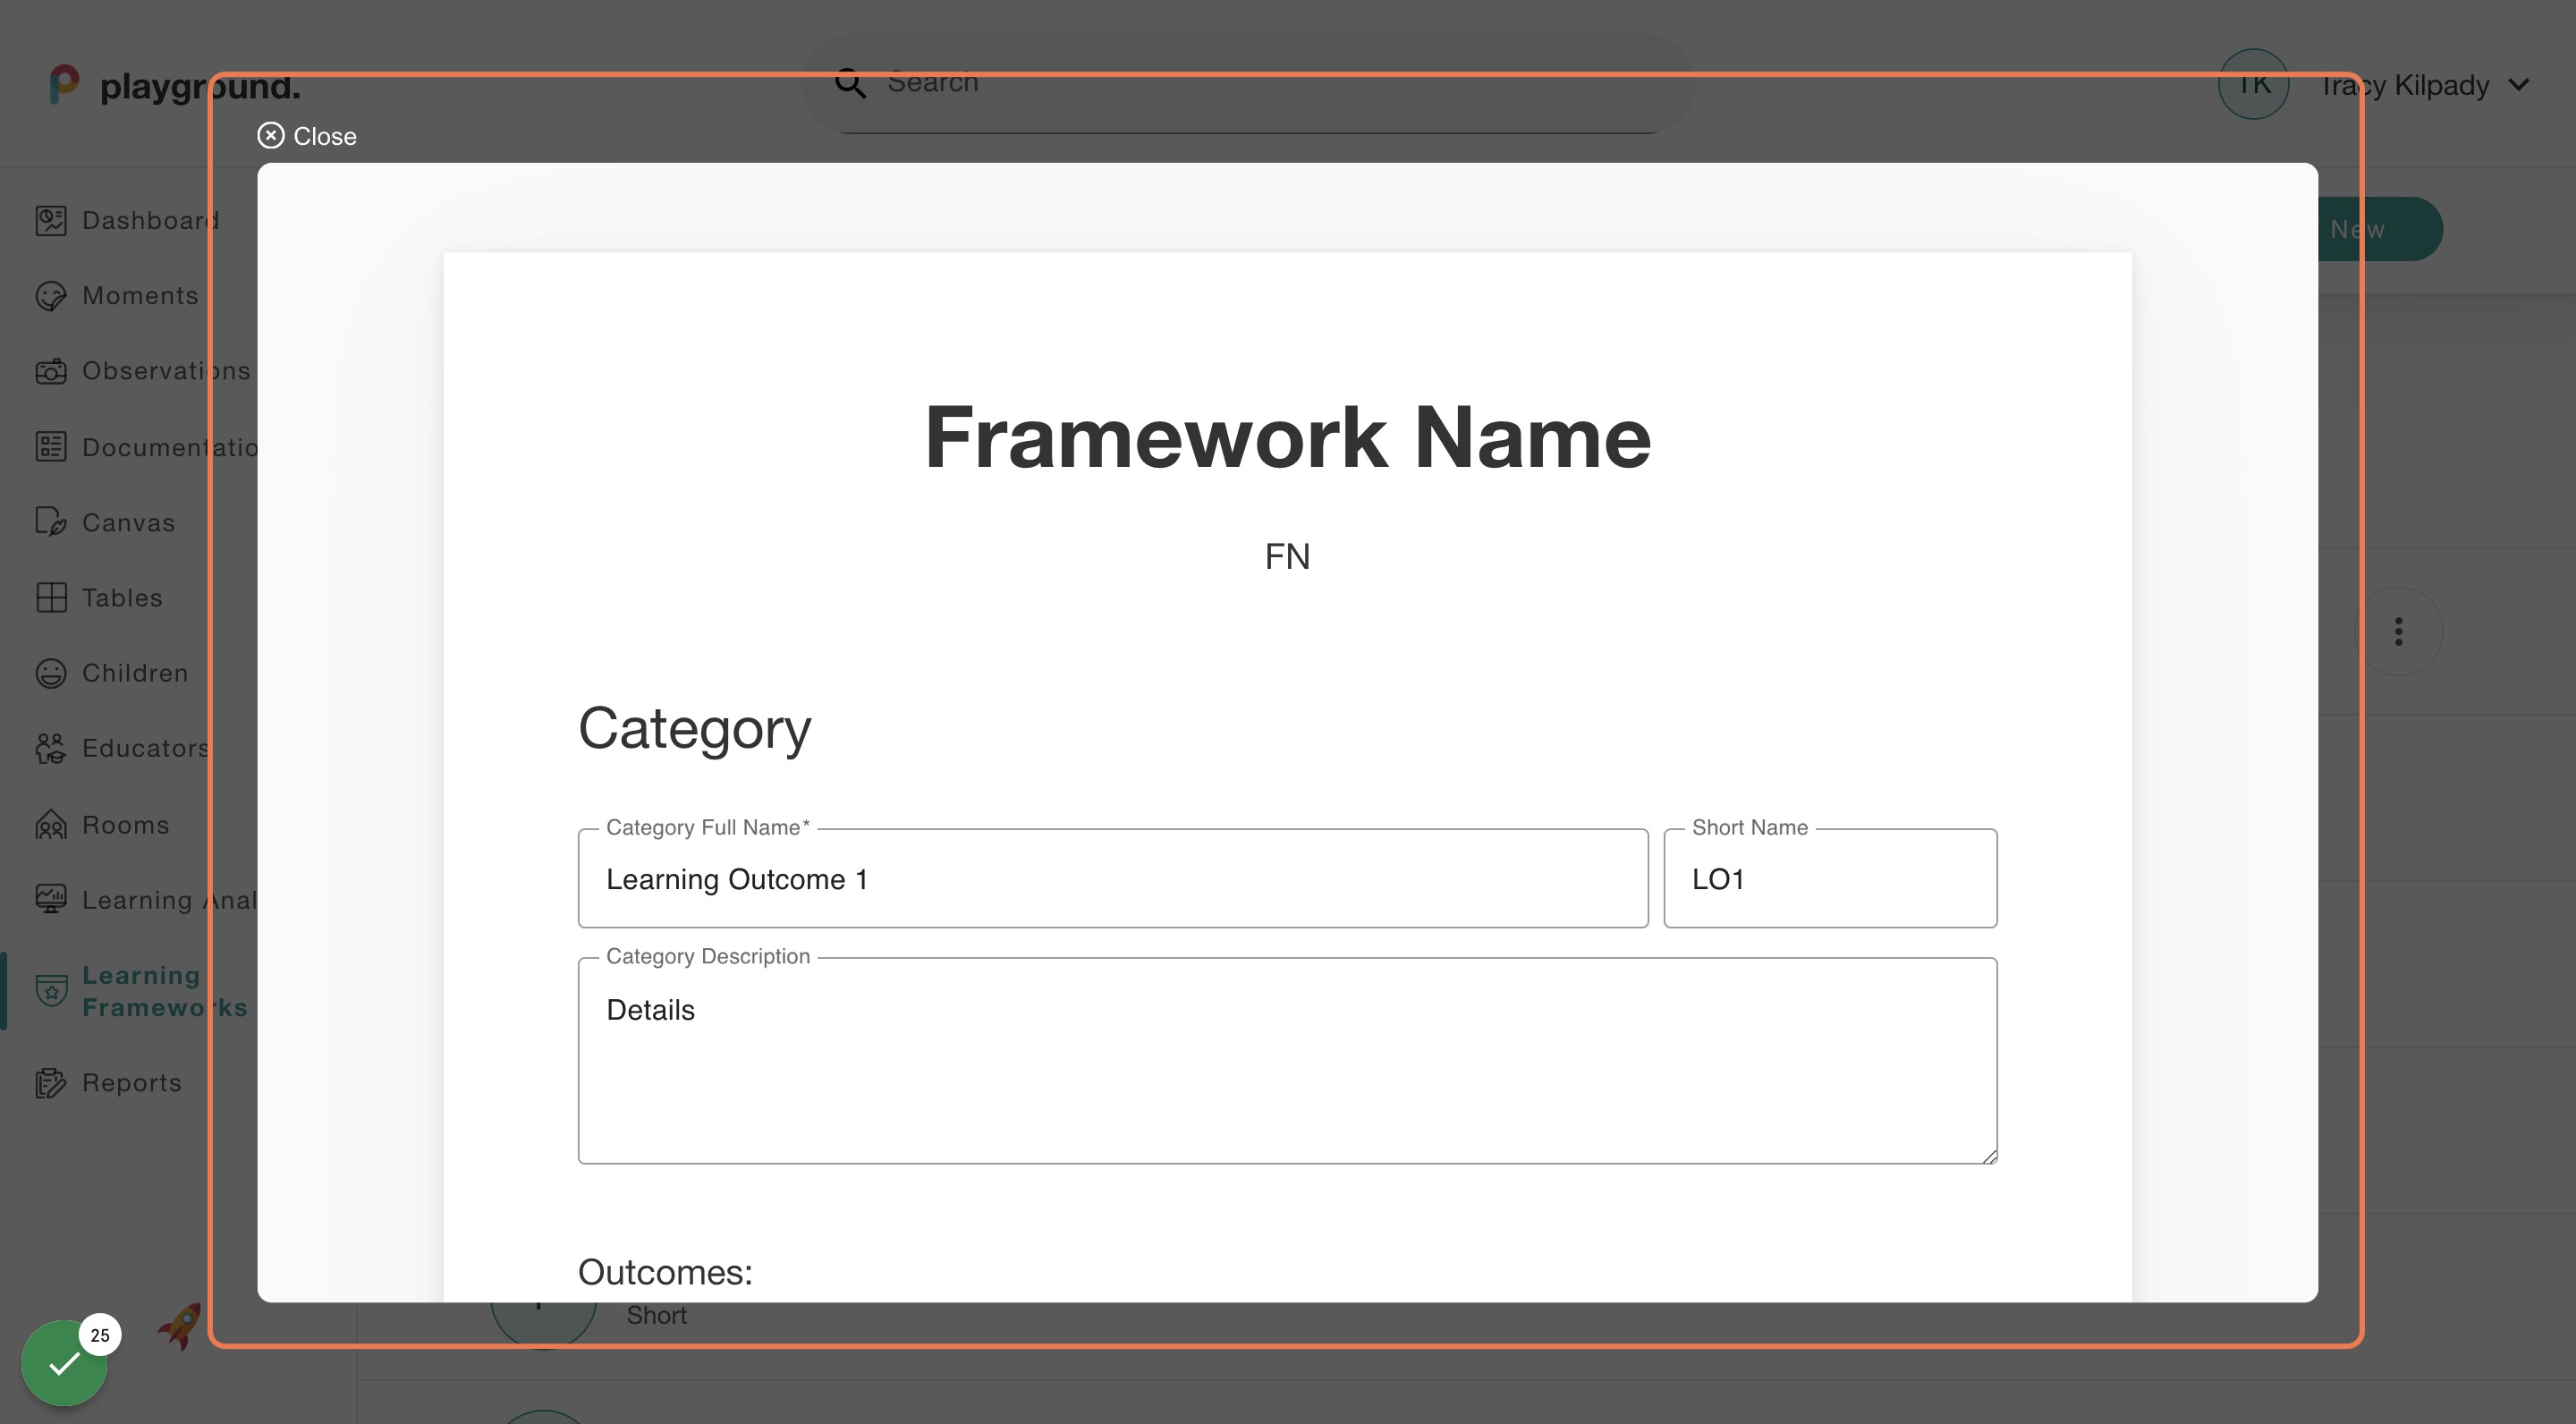The image size is (2576, 1424).
Task: Click the Rooms icon
Action: (52, 824)
